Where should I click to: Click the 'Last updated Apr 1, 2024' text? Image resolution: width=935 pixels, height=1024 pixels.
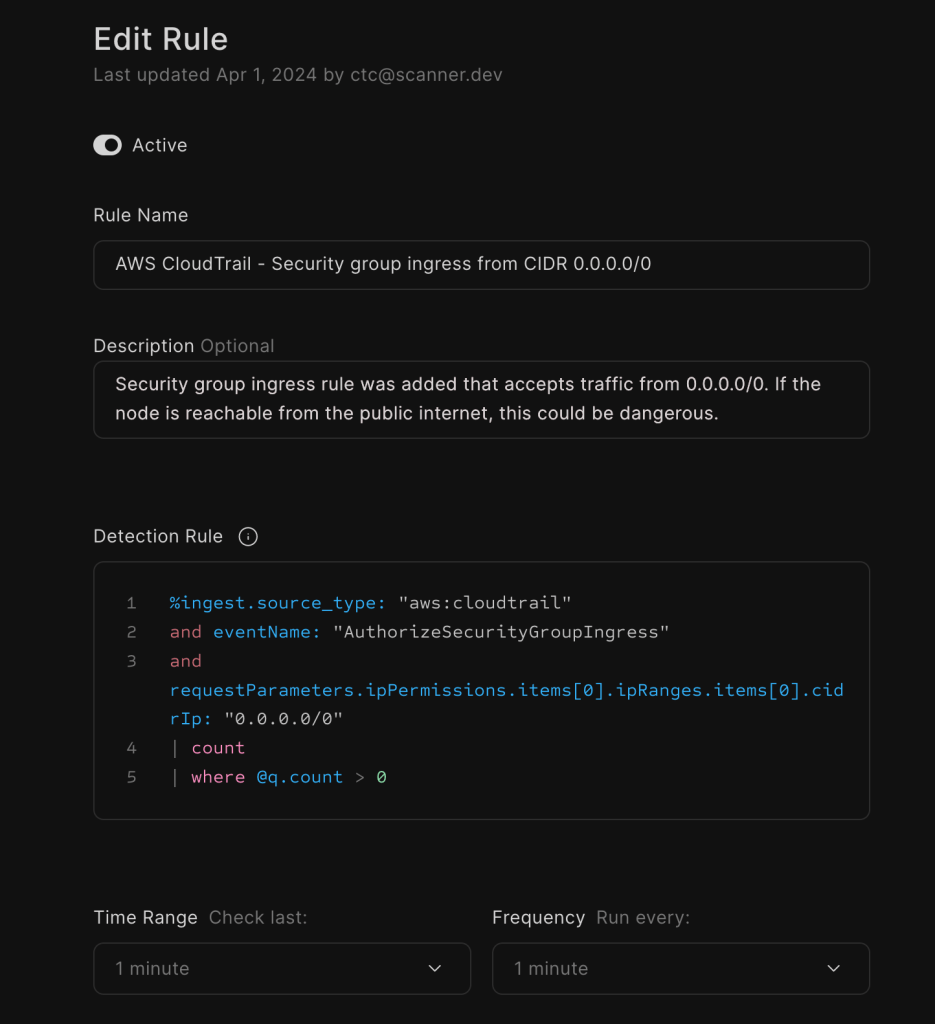pos(204,75)
